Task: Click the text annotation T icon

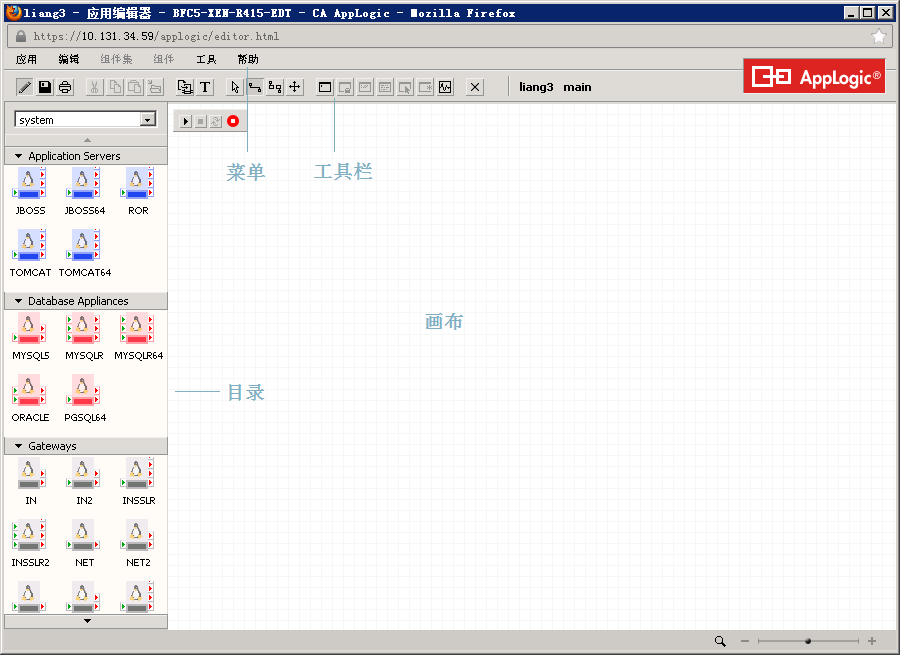Action: 205,87
